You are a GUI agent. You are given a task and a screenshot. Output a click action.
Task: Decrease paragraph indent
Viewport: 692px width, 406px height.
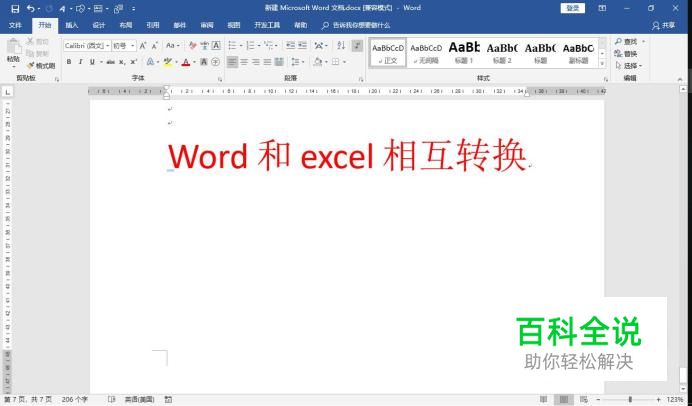[290, 45]
